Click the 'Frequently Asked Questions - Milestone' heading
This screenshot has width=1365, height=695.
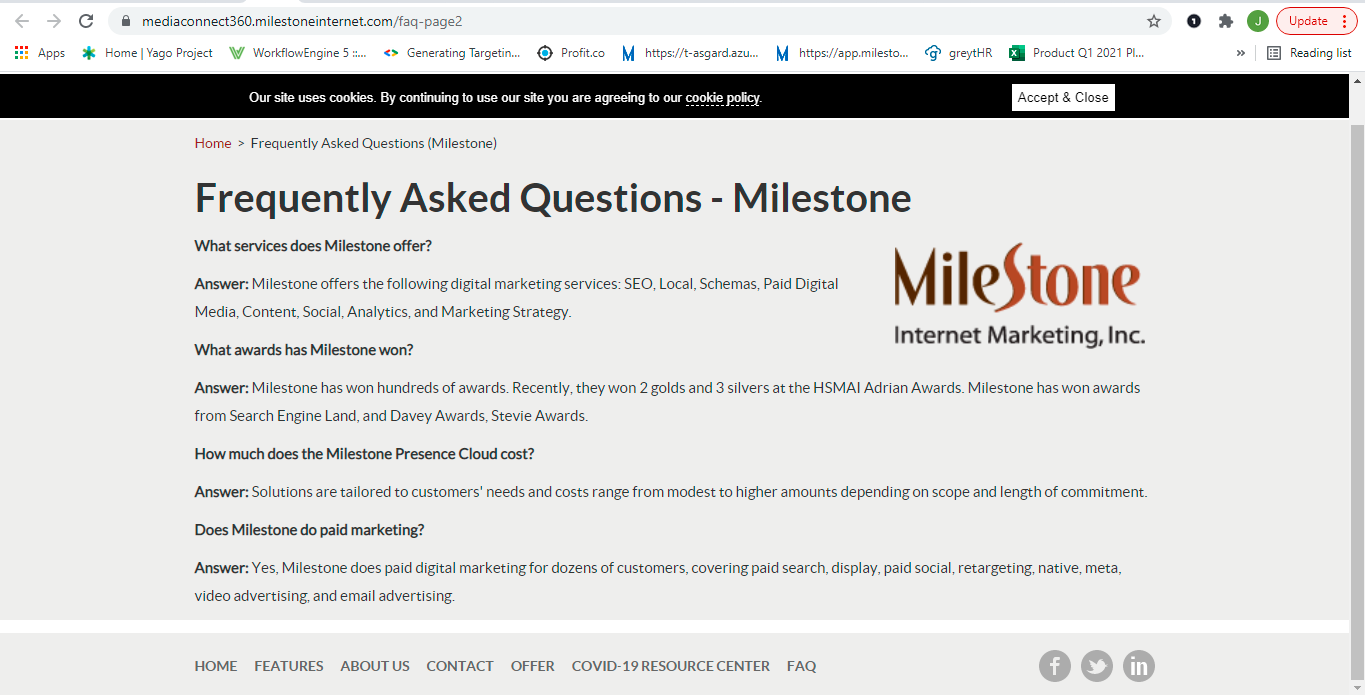[553, 198]
